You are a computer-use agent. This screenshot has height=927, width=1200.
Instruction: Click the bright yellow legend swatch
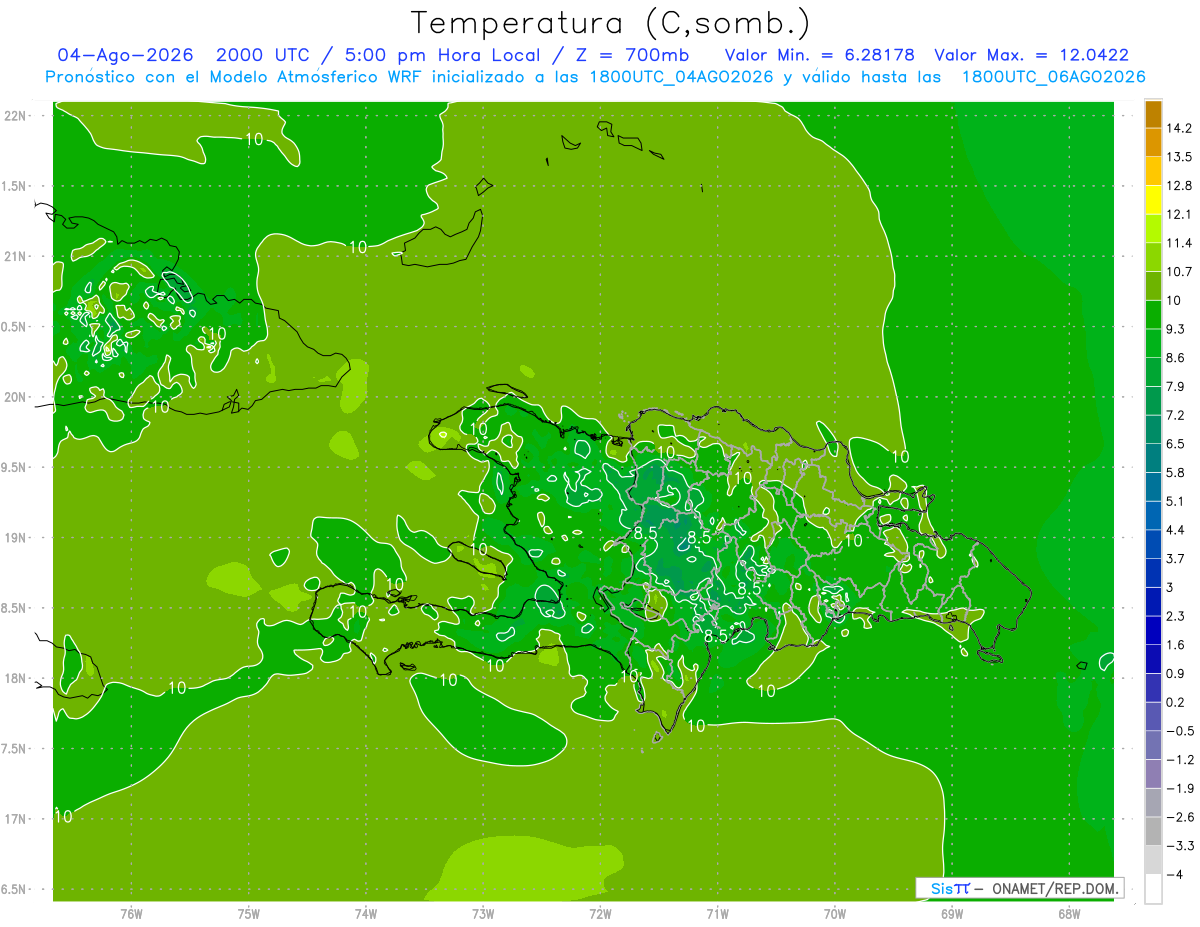click(1153, 200)
